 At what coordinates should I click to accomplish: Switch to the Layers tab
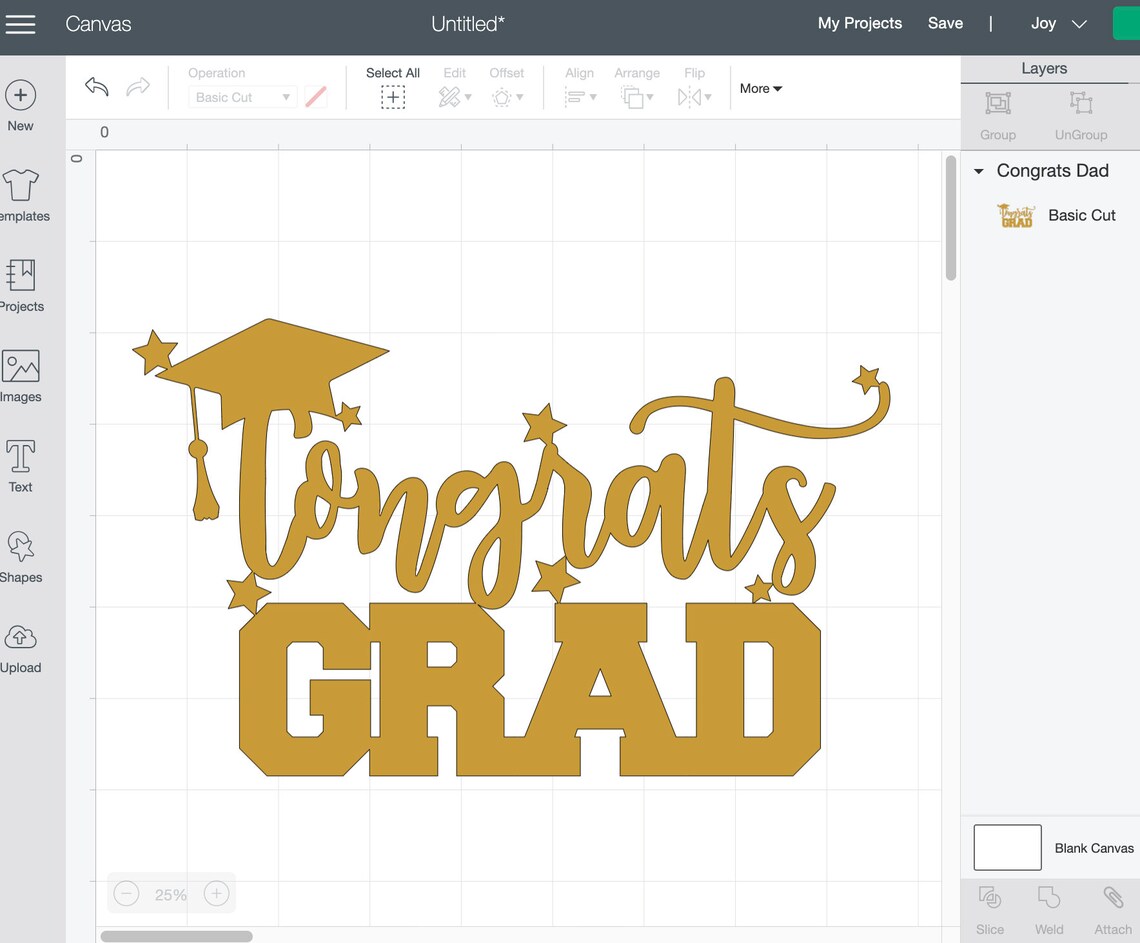point(1044,68)
